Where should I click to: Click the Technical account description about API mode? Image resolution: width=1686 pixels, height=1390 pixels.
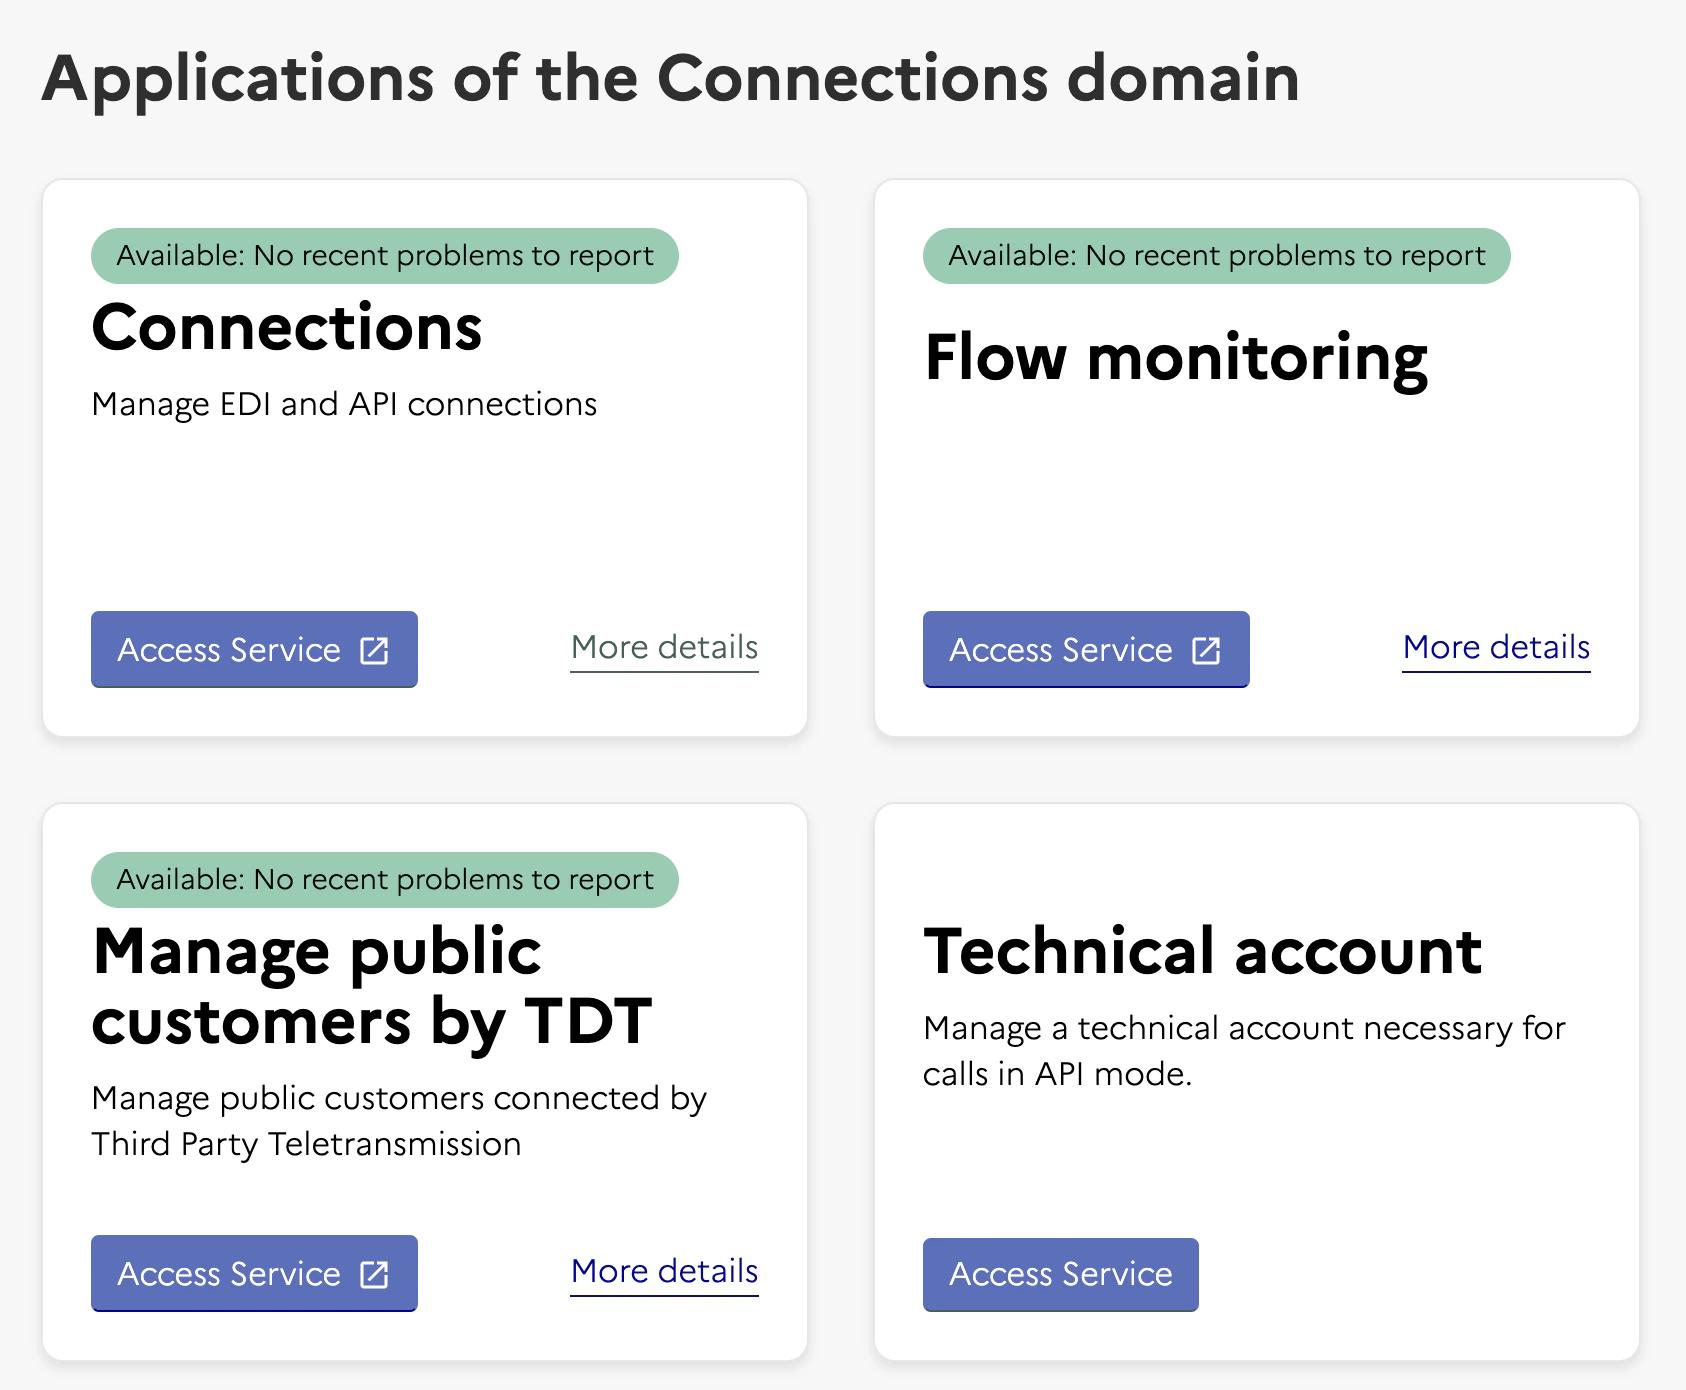(x=1243, y=1050)
